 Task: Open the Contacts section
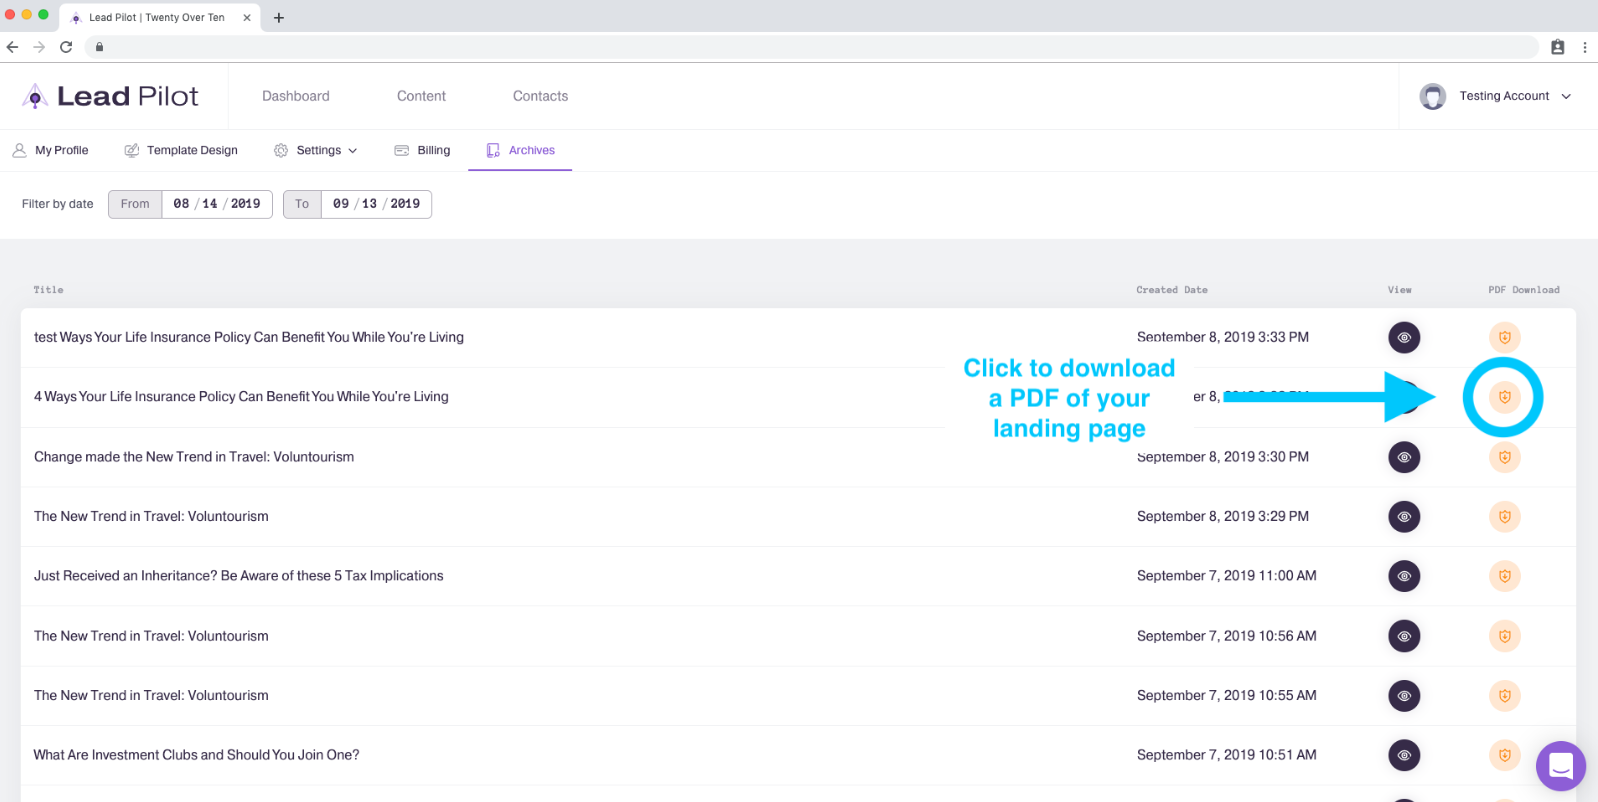click(540, 96)
